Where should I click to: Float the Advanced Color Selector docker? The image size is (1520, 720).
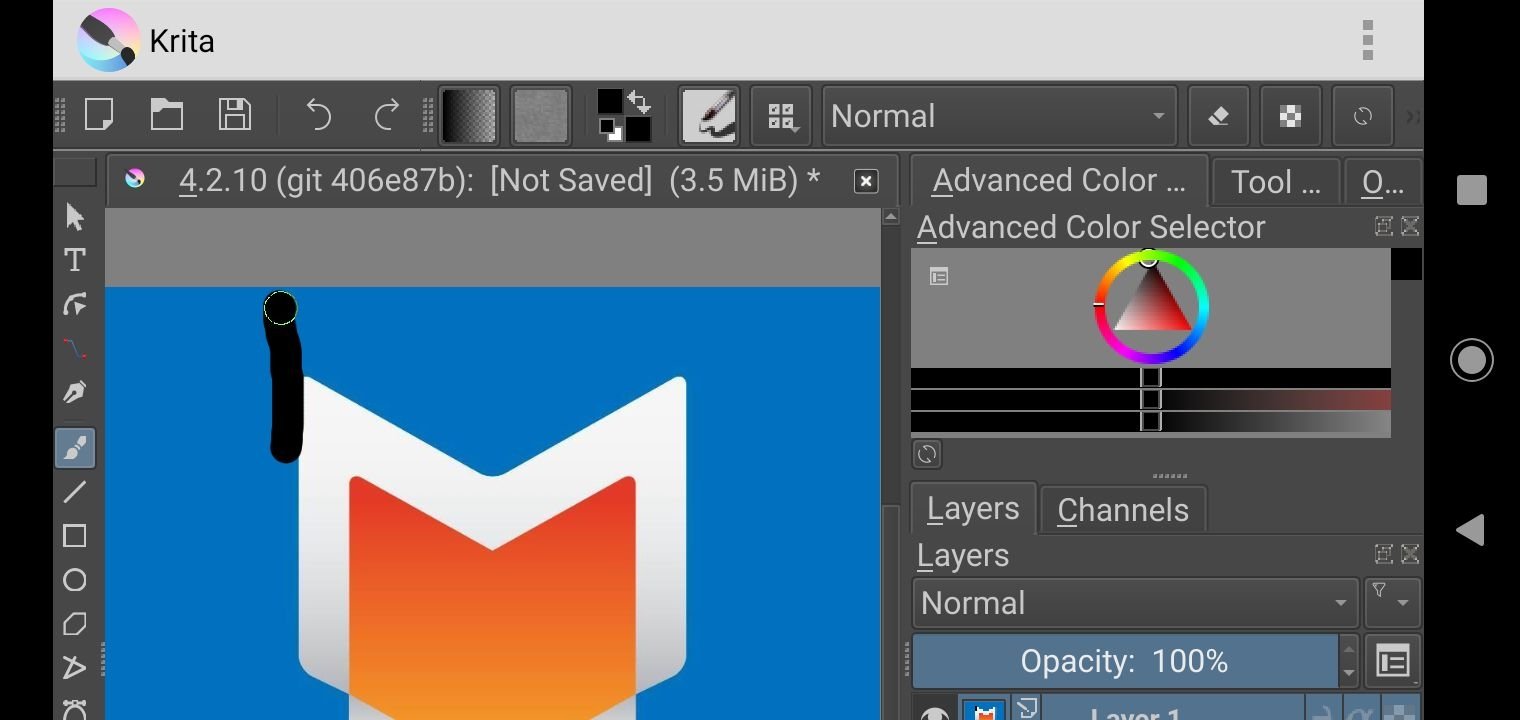tap(1384, 227)
